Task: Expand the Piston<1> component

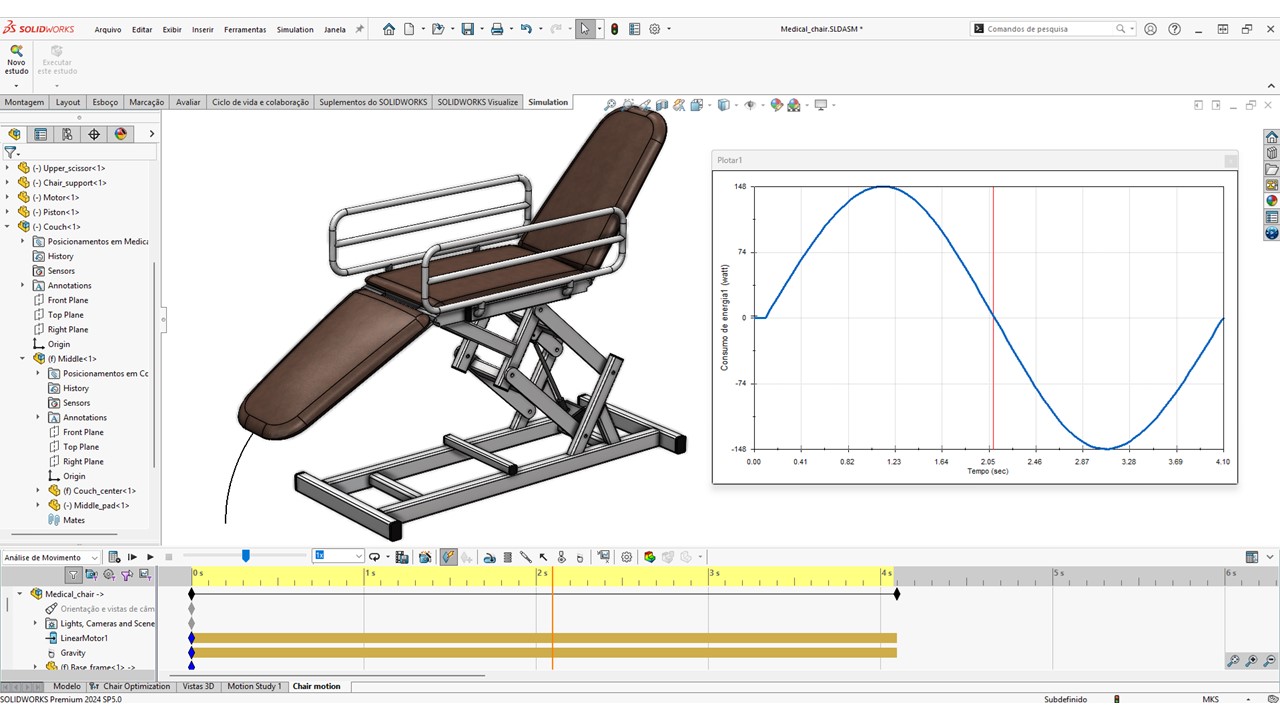Action: (8, 212)
